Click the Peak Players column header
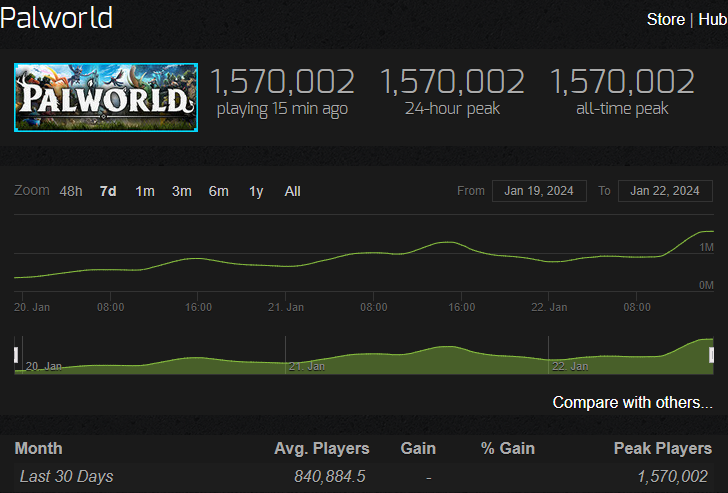 coord(663,448)
